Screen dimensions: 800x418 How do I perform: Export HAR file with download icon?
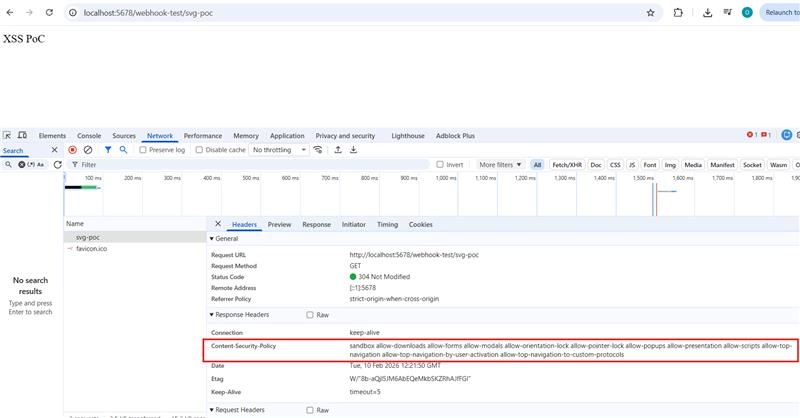(353, 150)
